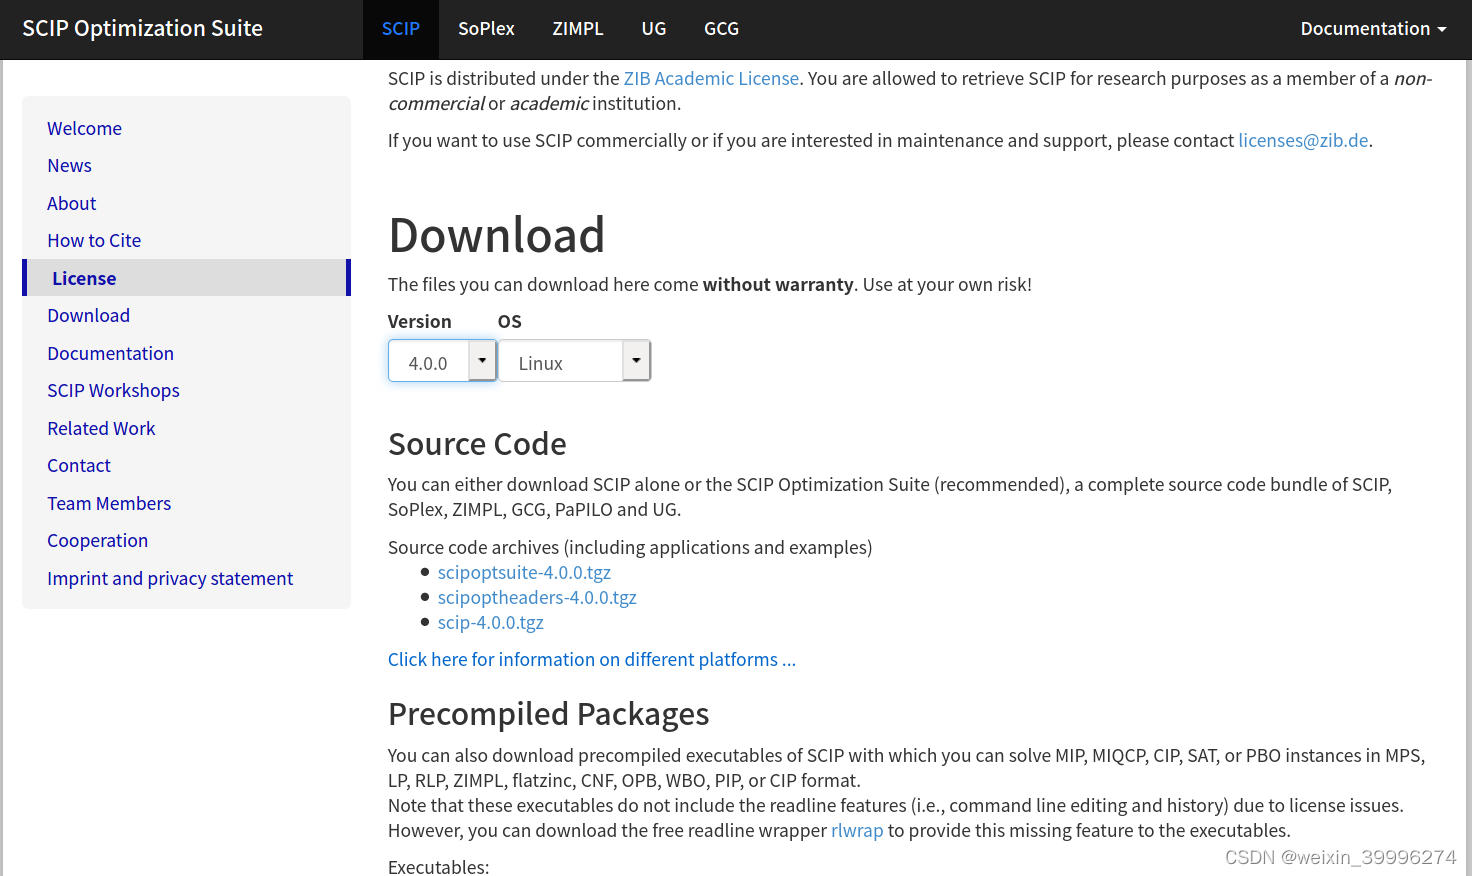Go to the UG tab
The image size is (1472, 876).
coord(654,29)
